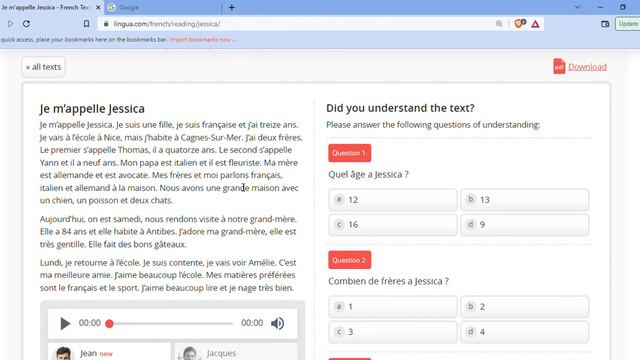
Task: Click the Download link
Action: point(587,67)
